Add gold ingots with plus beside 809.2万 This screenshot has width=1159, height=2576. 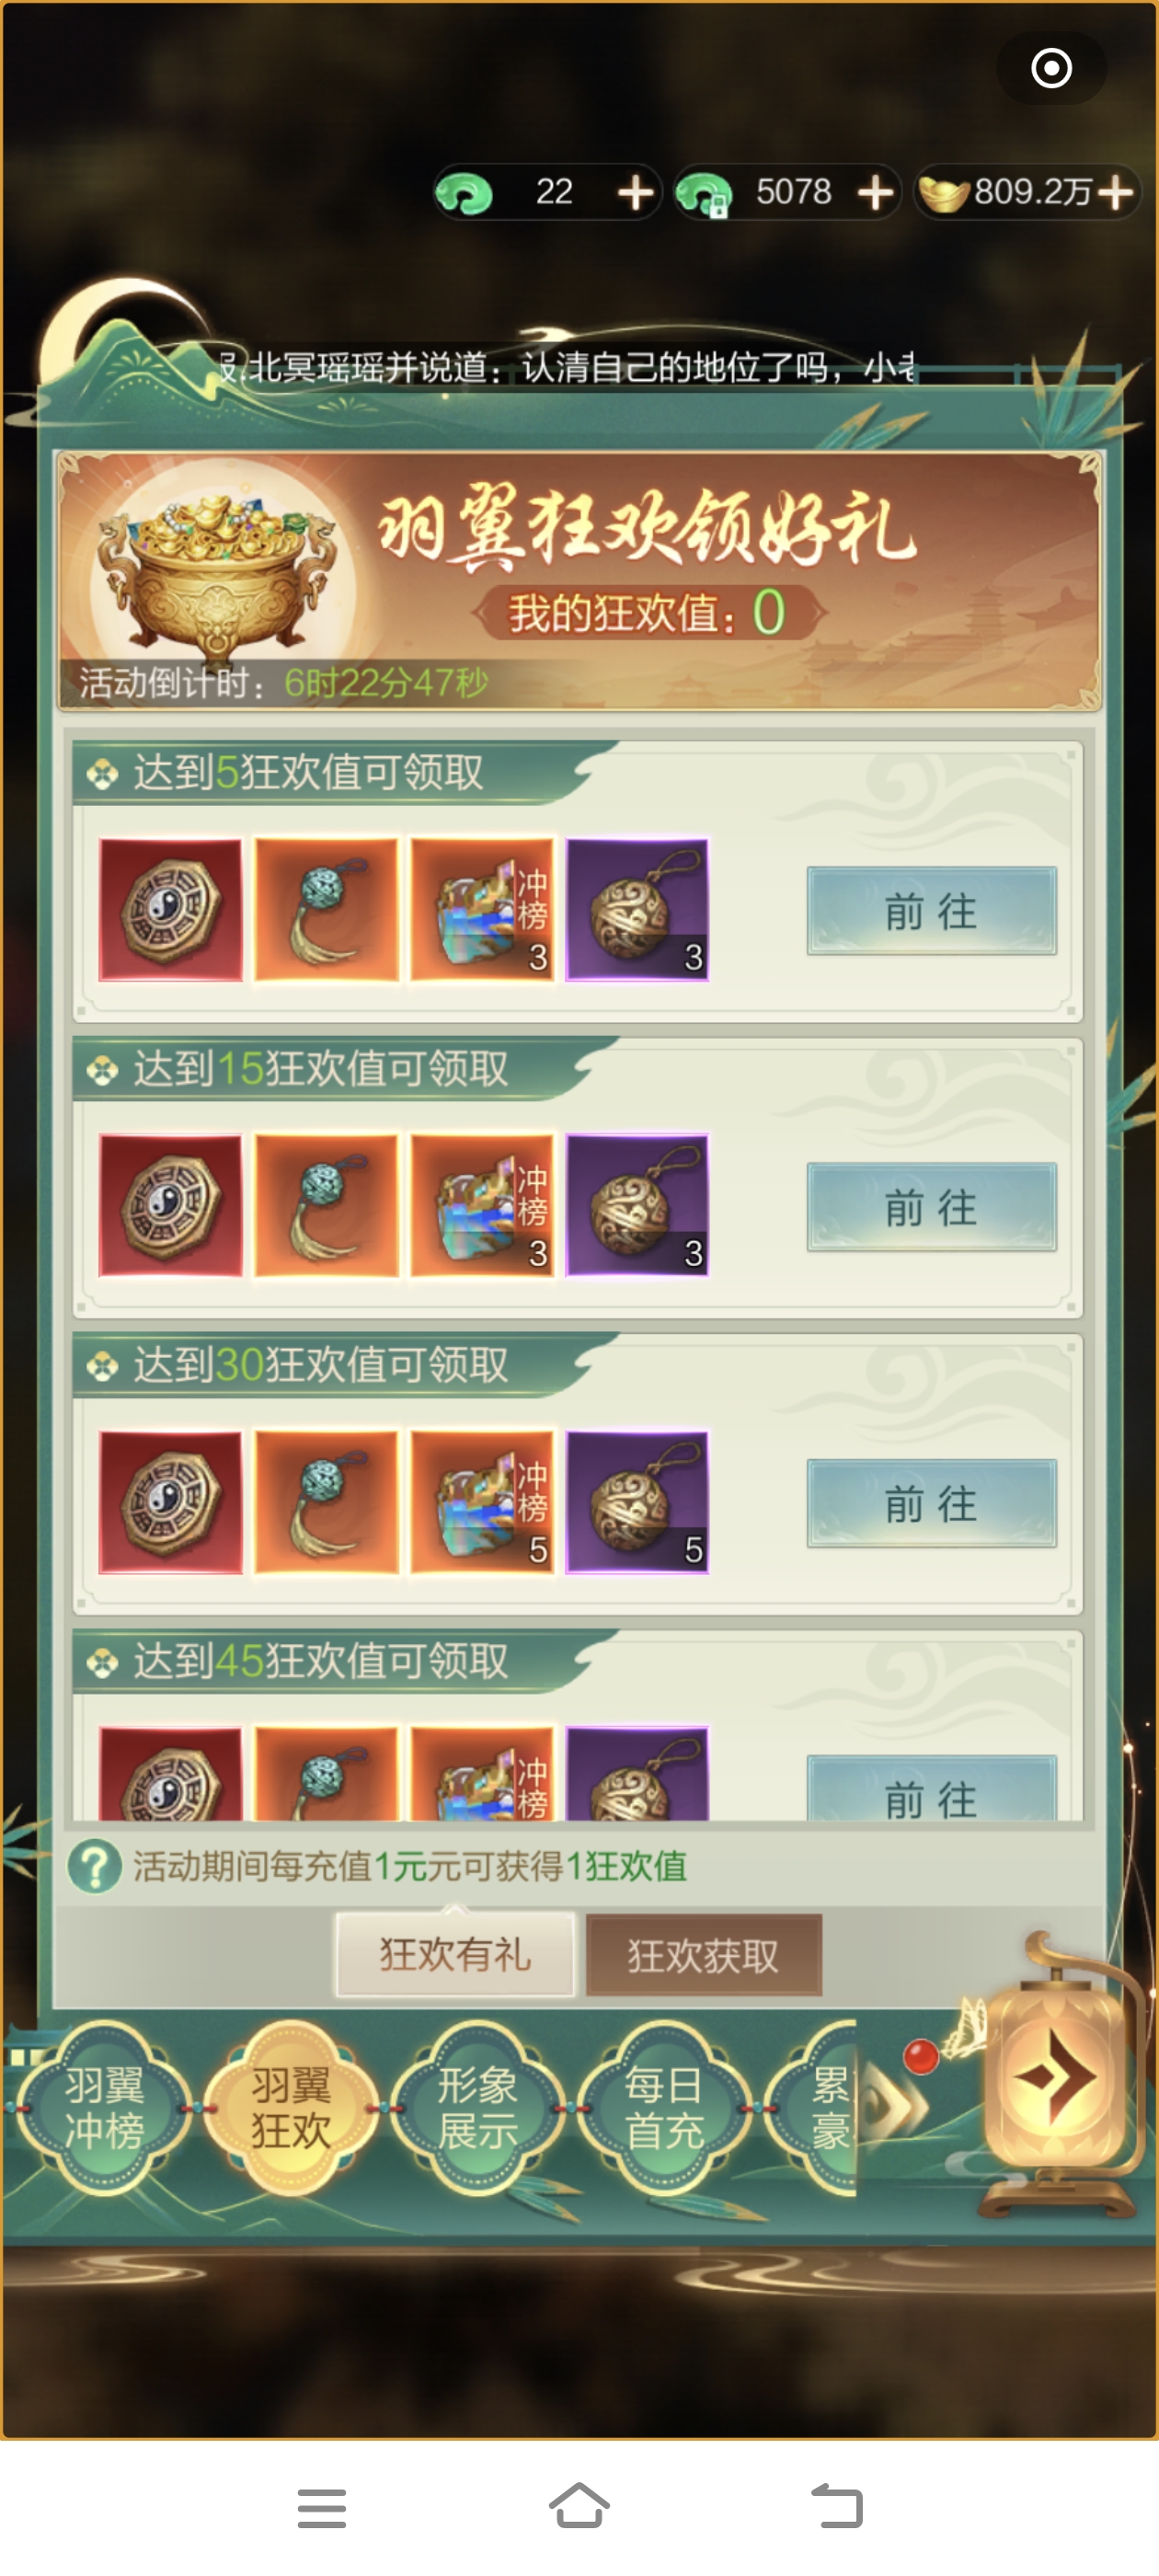tap(1115, 192)
